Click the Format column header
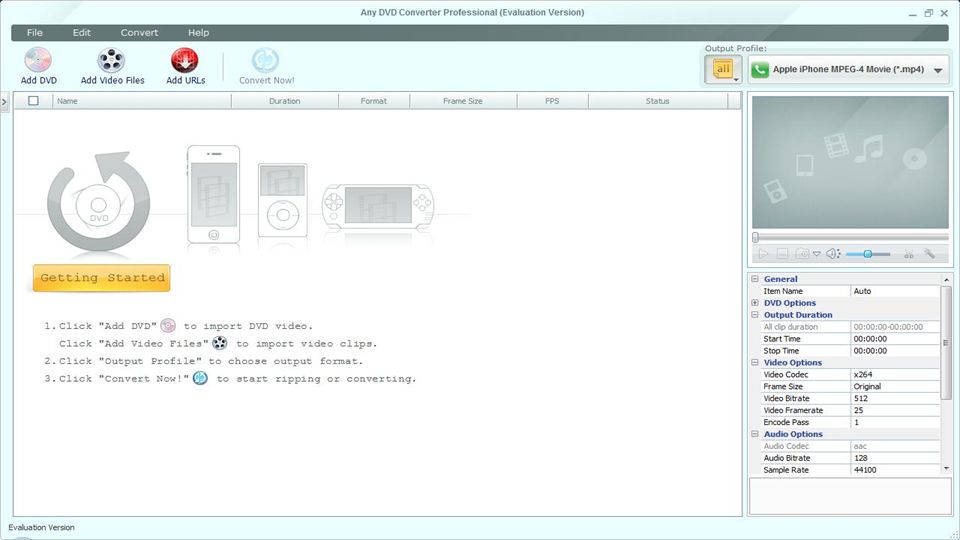The height and width of the screenshot is (540, 960). tap(373, 101)
